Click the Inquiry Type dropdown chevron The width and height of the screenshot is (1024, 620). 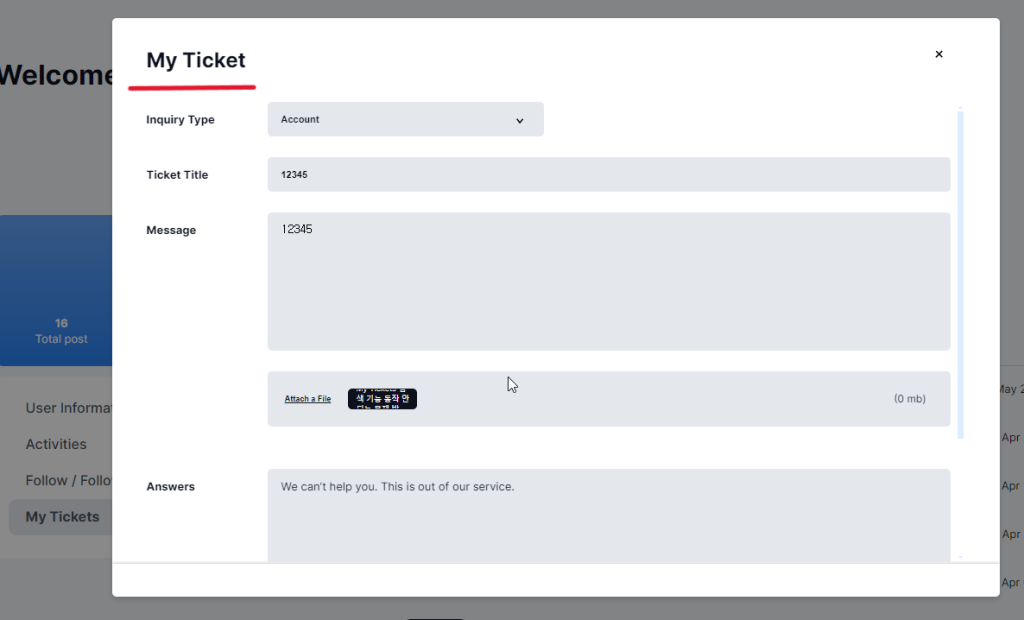click(x=520, y=120)
